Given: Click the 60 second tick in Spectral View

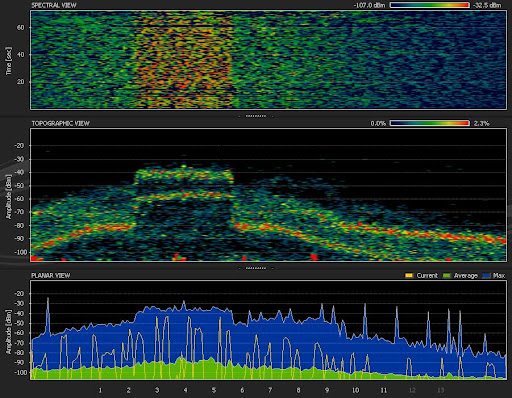Looking at the screenshot, I should [20, 27].
